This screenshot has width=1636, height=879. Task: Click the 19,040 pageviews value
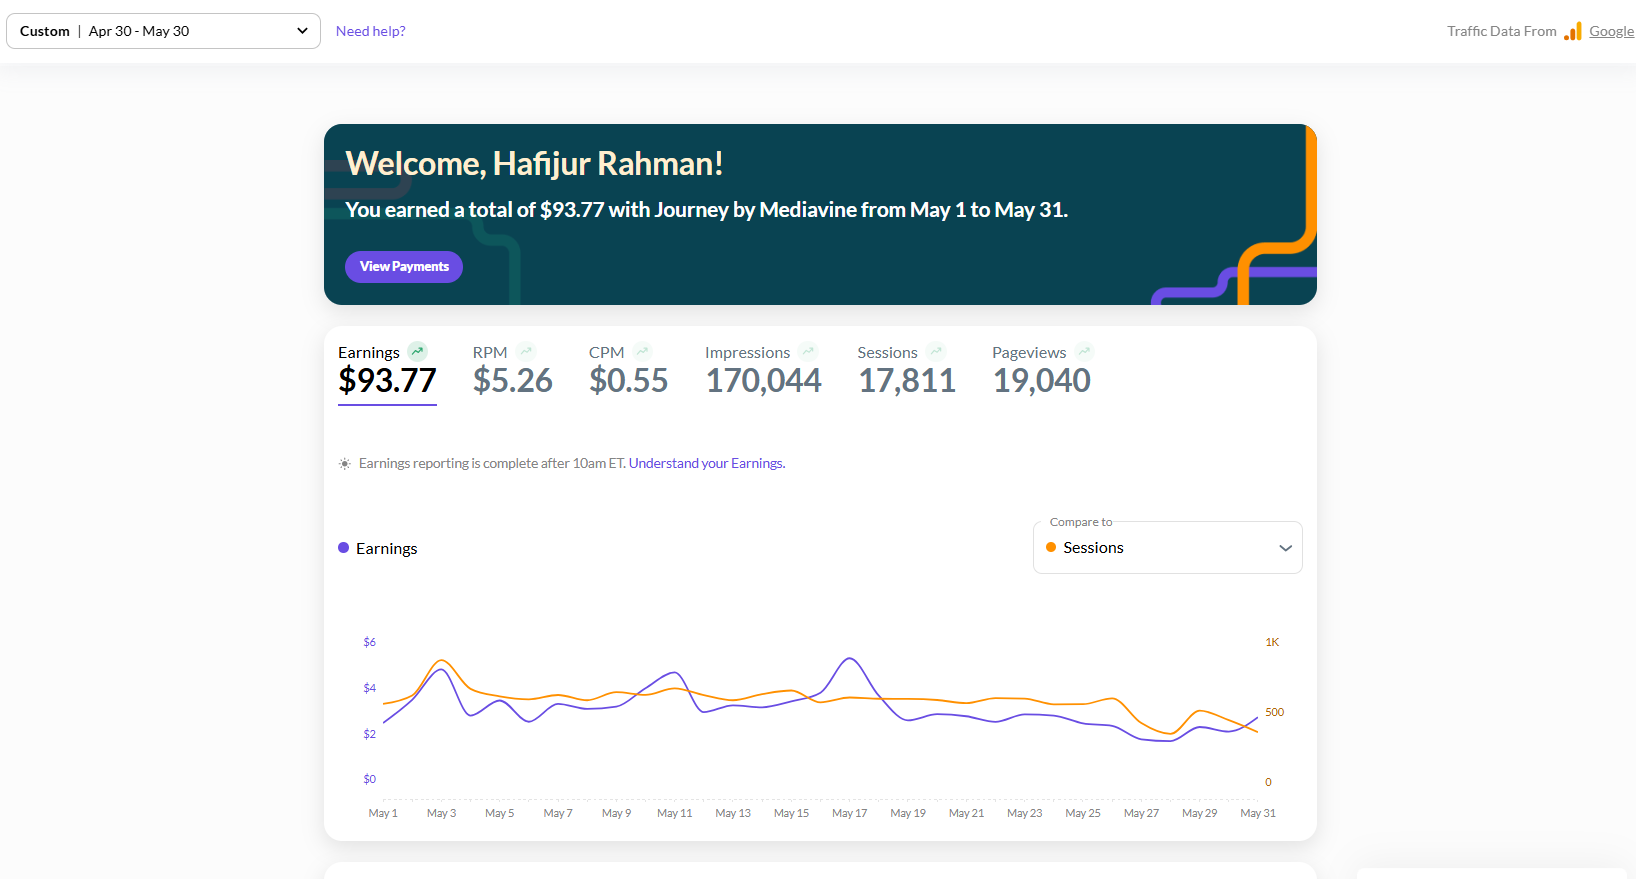[1042, 381]
